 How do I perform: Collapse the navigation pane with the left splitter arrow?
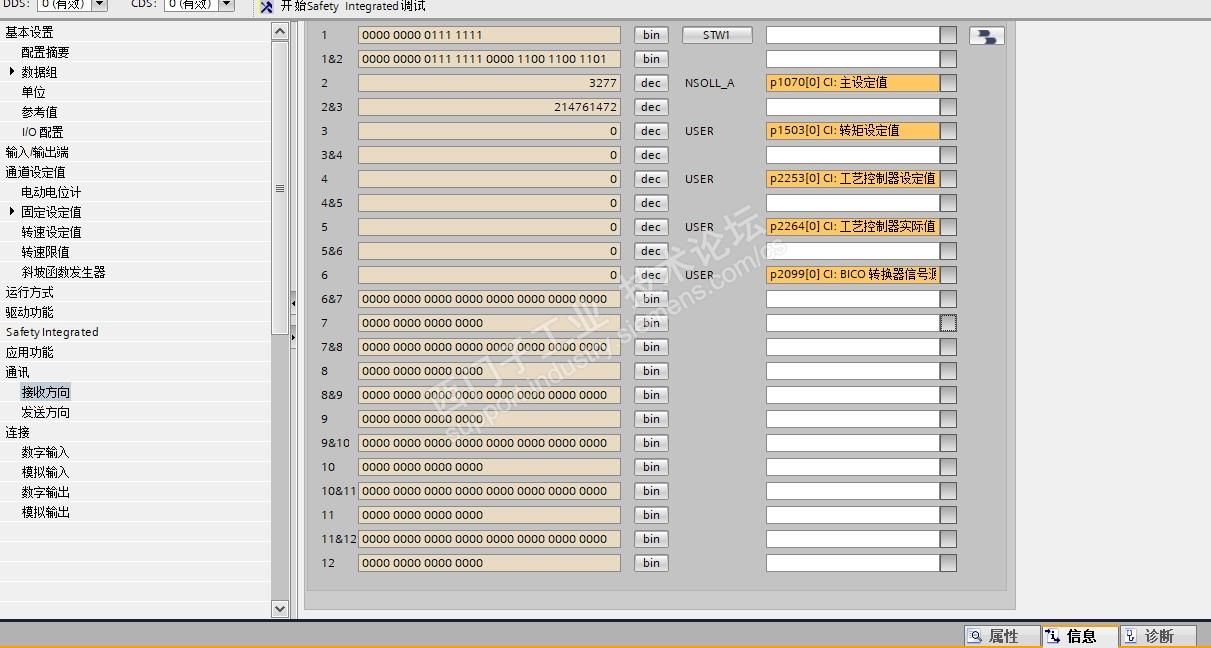click(293, 301)
